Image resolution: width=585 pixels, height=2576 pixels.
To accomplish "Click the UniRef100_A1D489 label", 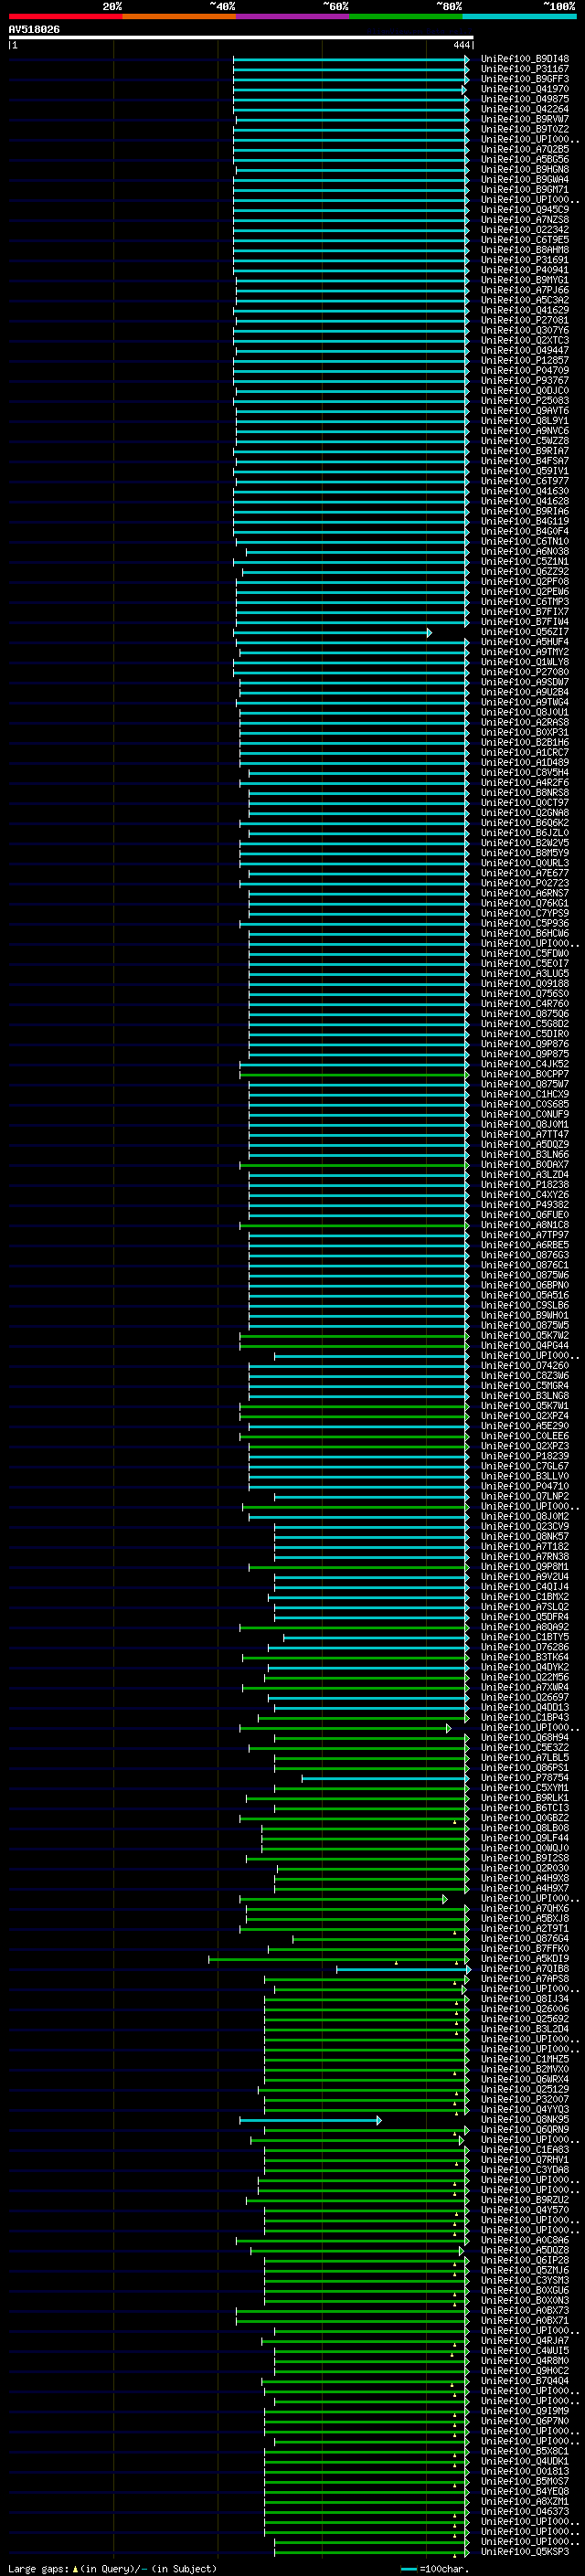I will (525, 763).
